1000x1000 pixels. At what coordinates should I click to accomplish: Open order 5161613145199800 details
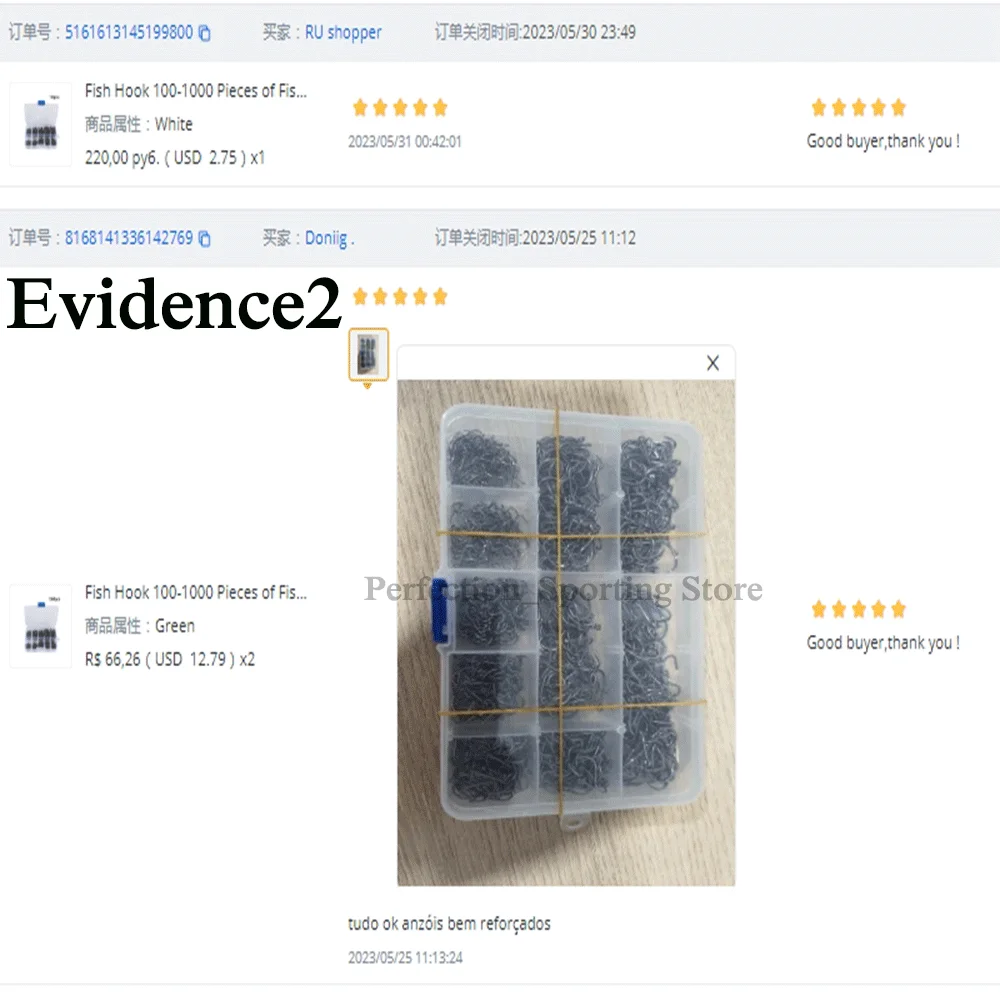(x=129, y=33)
